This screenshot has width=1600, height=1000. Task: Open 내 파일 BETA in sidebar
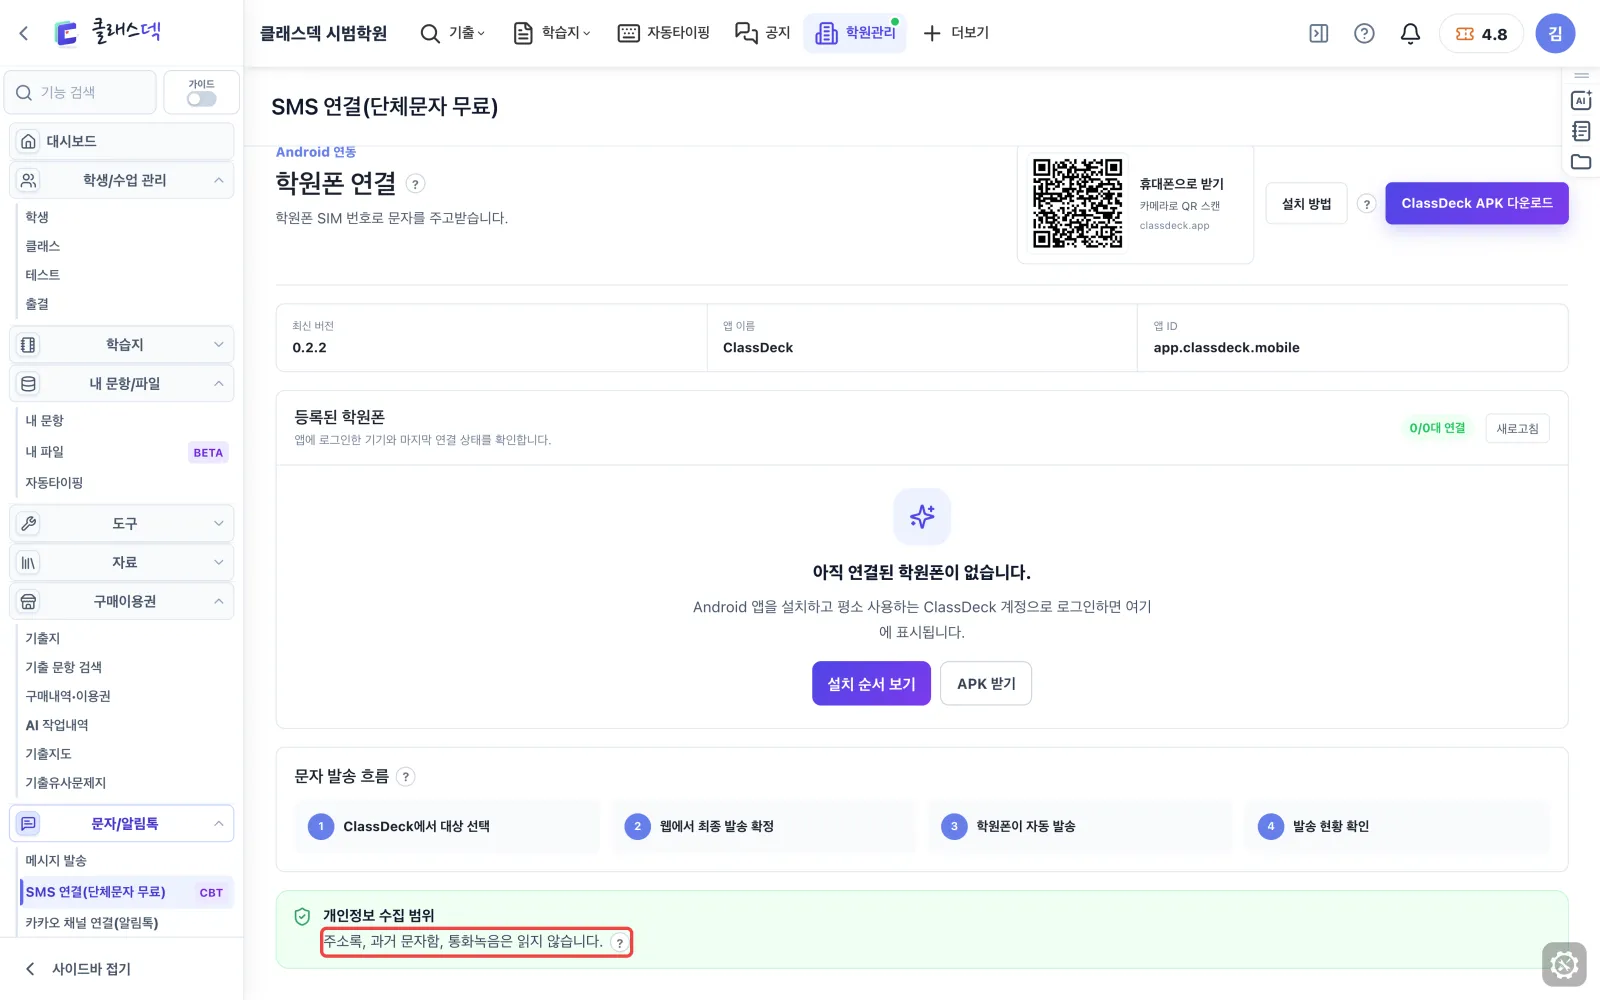coord(125,452)
